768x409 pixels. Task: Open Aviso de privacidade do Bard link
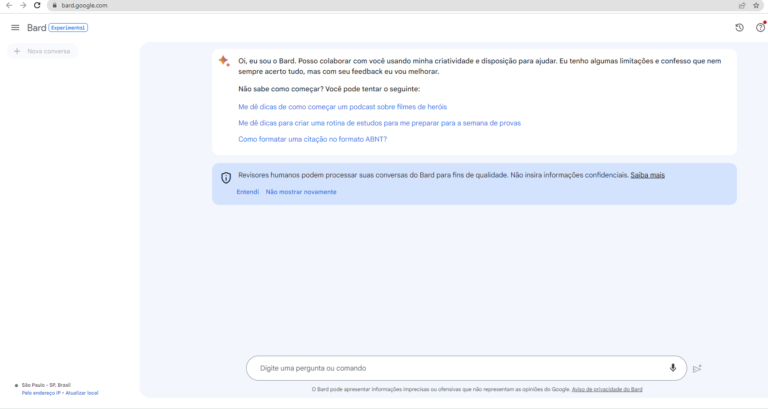(x=607, y=389)
